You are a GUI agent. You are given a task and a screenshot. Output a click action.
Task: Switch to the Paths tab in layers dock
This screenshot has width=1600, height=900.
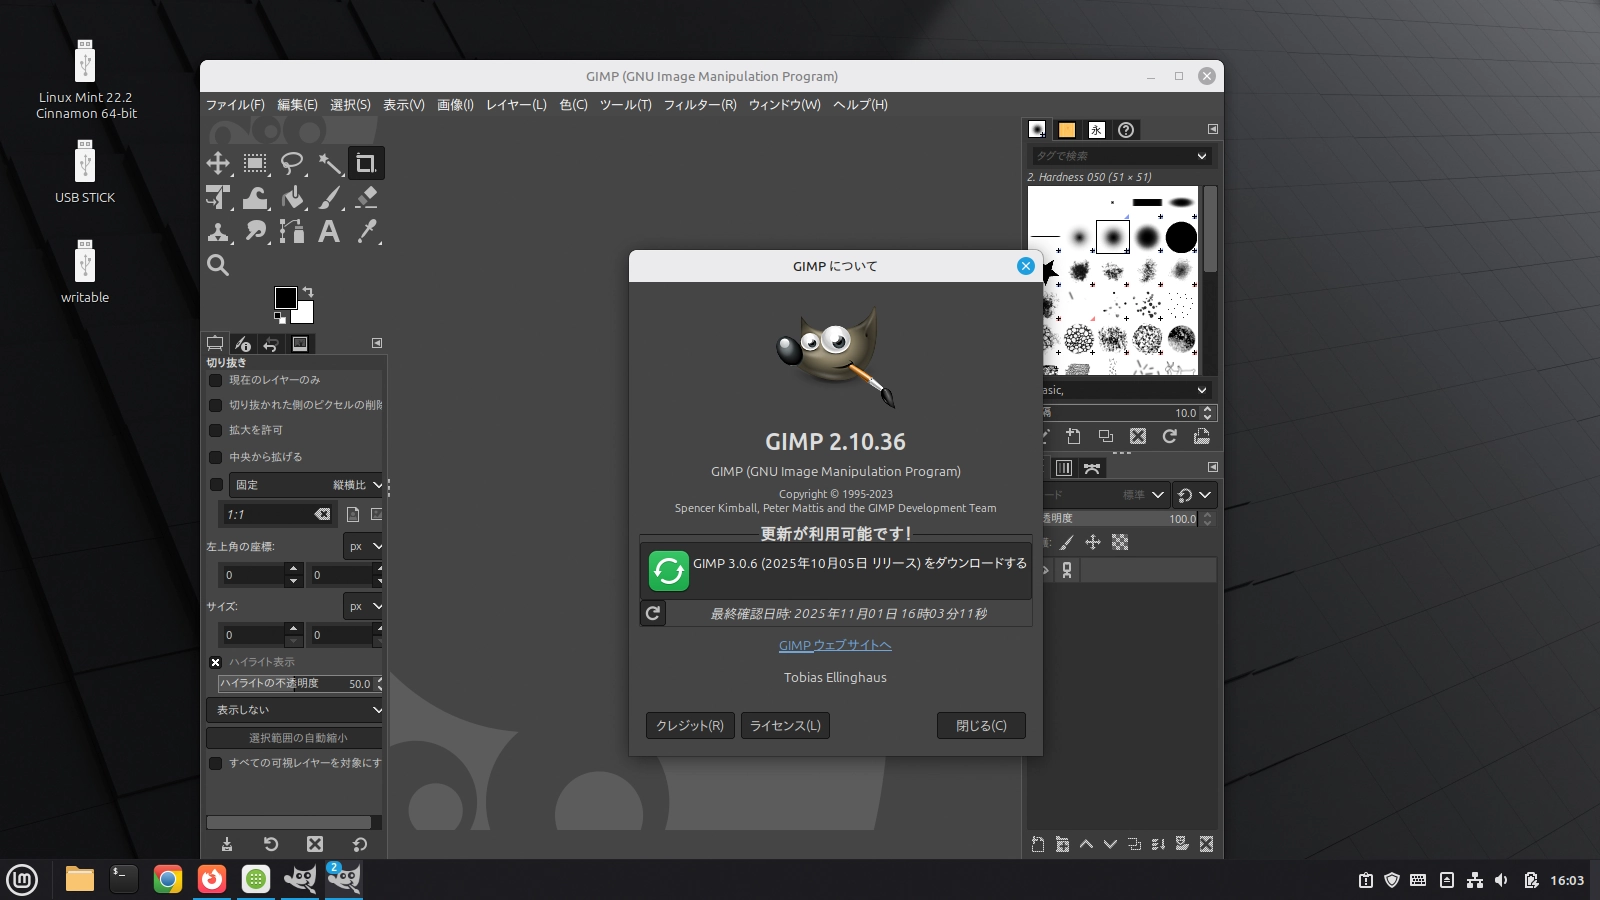coord(1092,468)
